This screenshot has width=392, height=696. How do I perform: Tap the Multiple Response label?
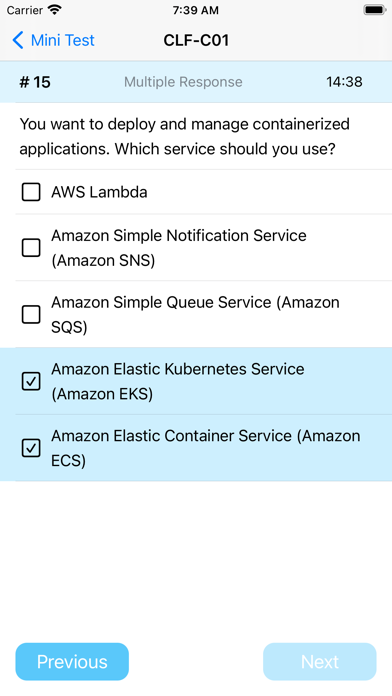[183, 82]
